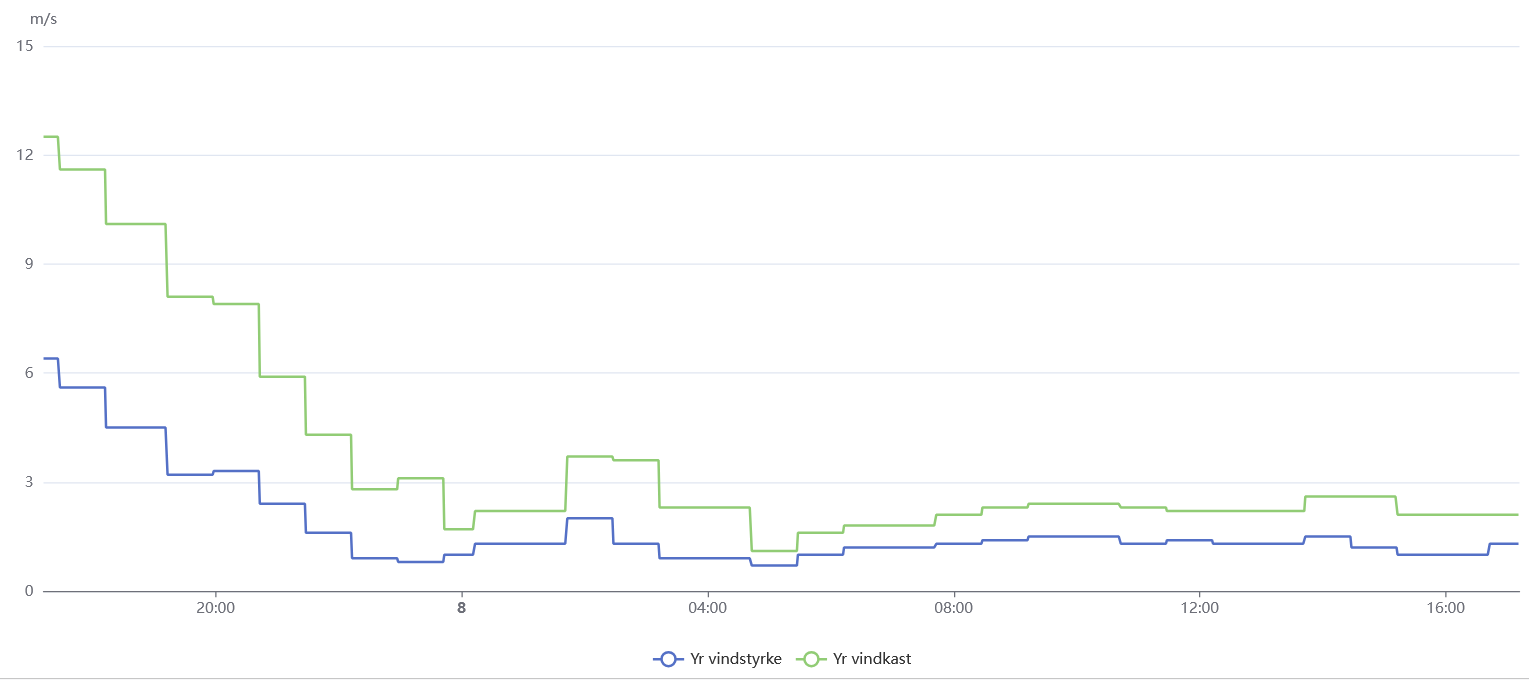Viewport: 1529px width, 680px height.
Task: Click the y-axis tick label 6
Action: 29,373
